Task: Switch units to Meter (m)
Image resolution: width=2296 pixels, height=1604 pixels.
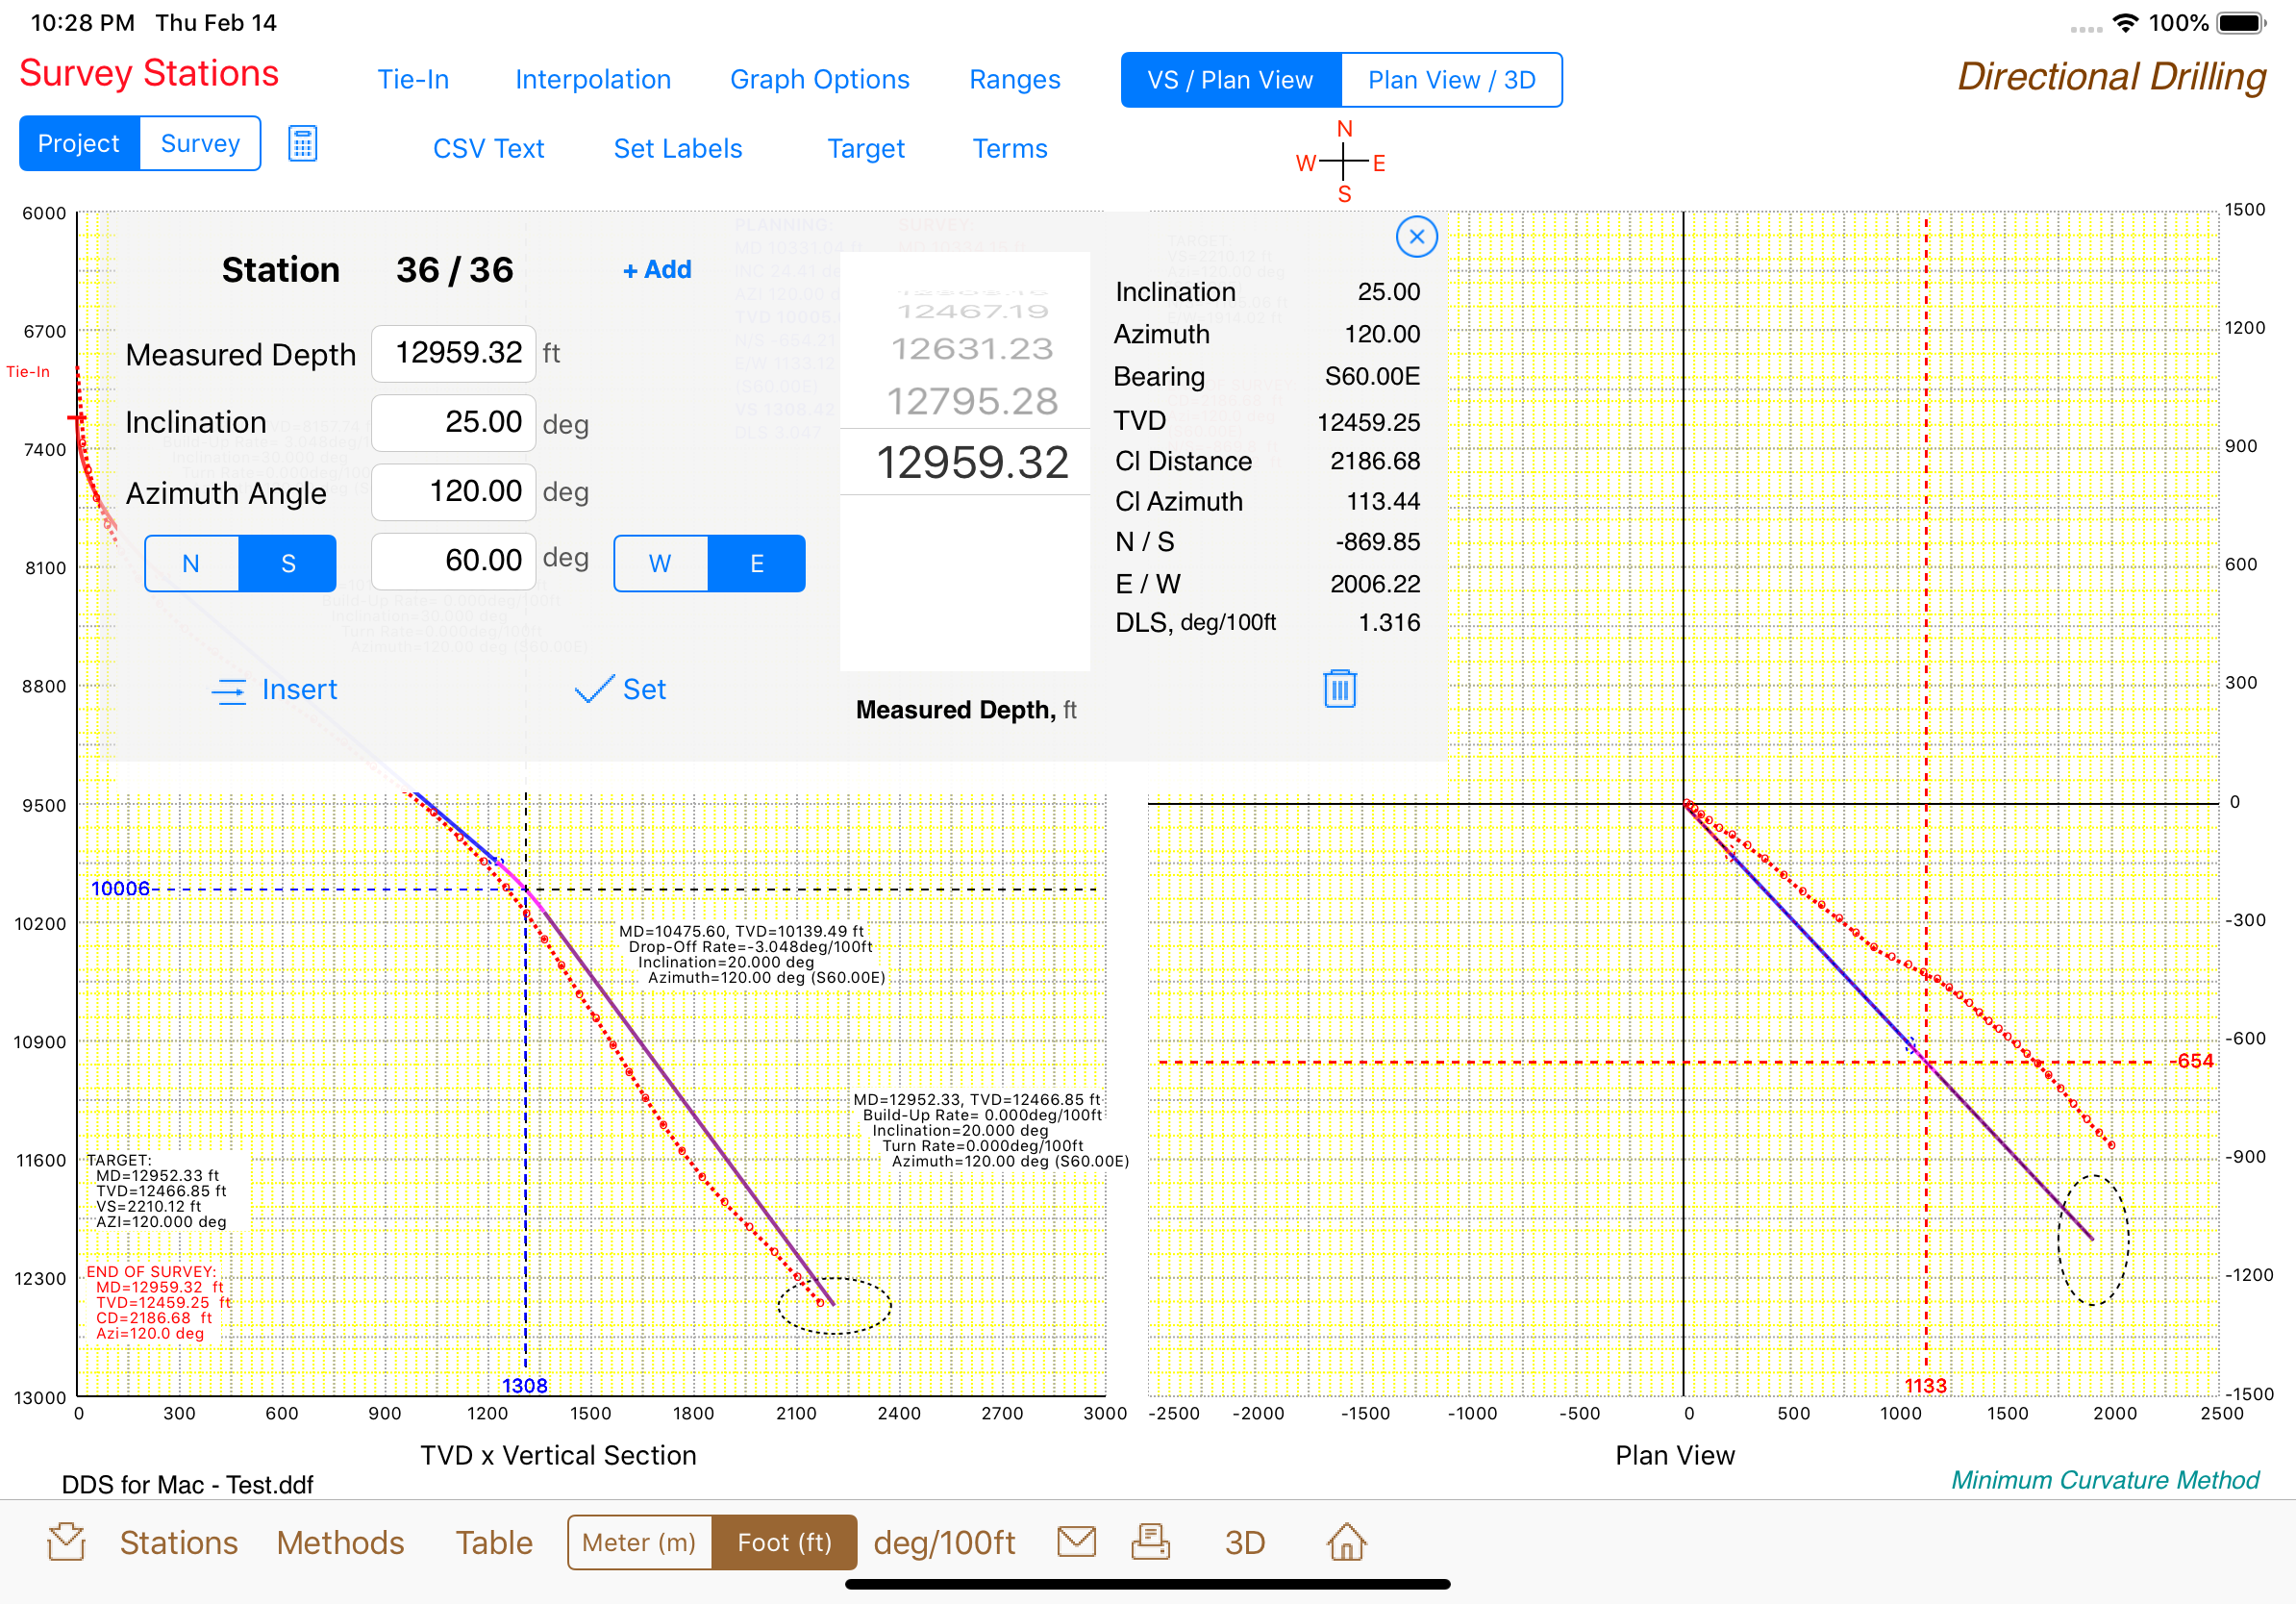Action: click(639, 1542)
